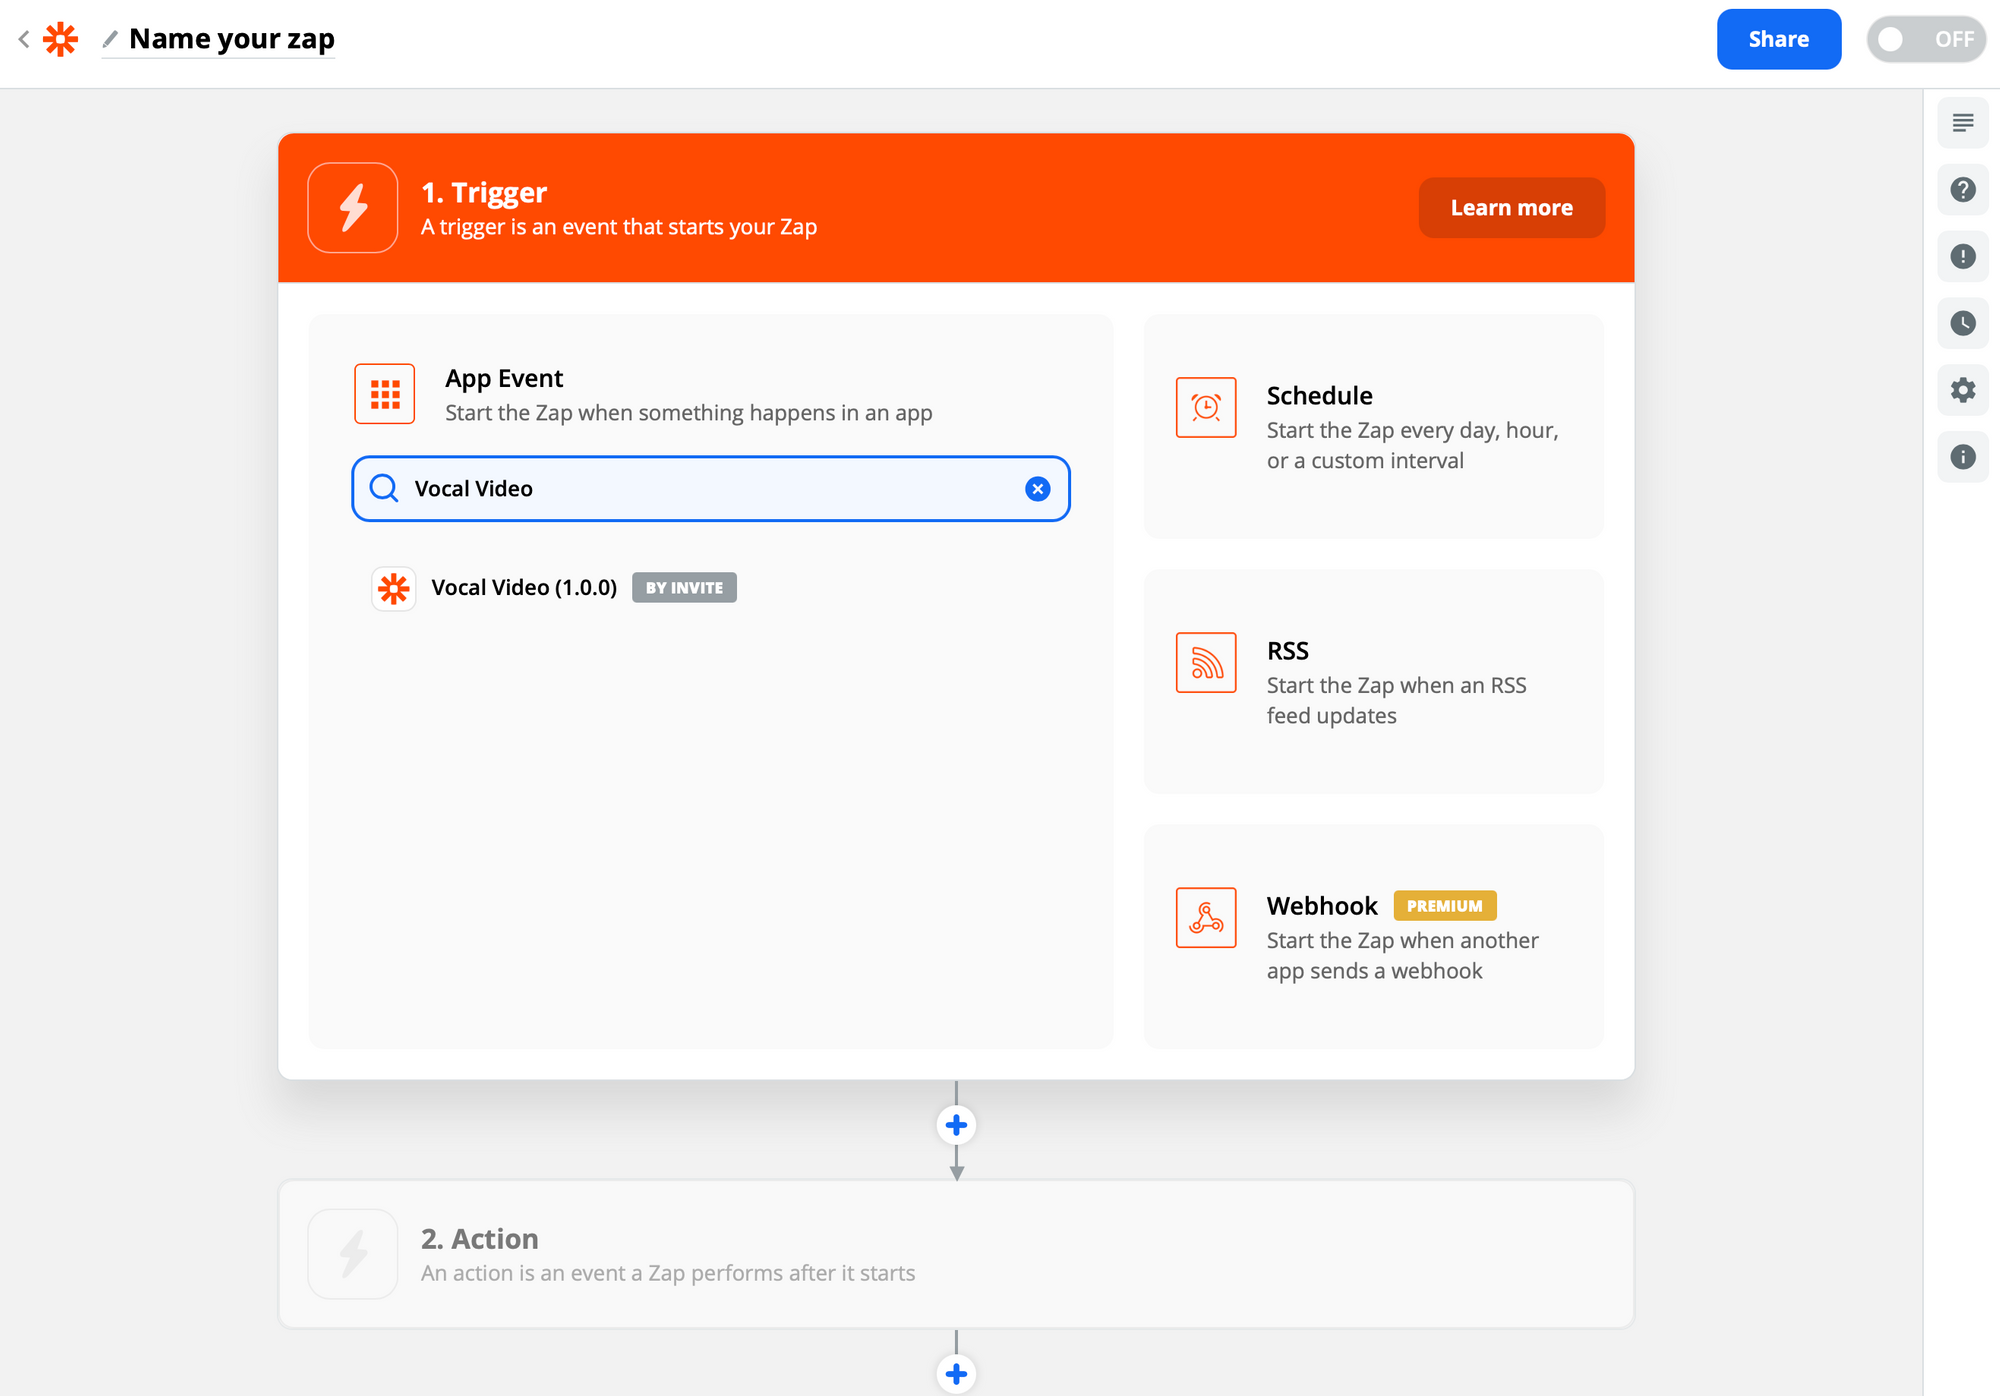
Task: Choose the RSS trigger option
Action: 1373,682
